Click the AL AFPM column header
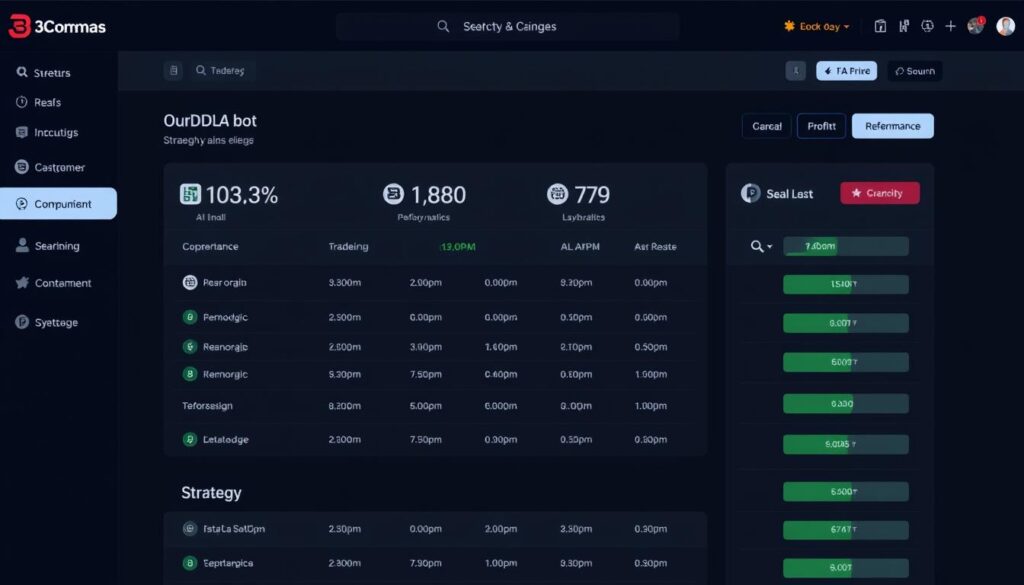1024x585 pixels. [580, 247]
